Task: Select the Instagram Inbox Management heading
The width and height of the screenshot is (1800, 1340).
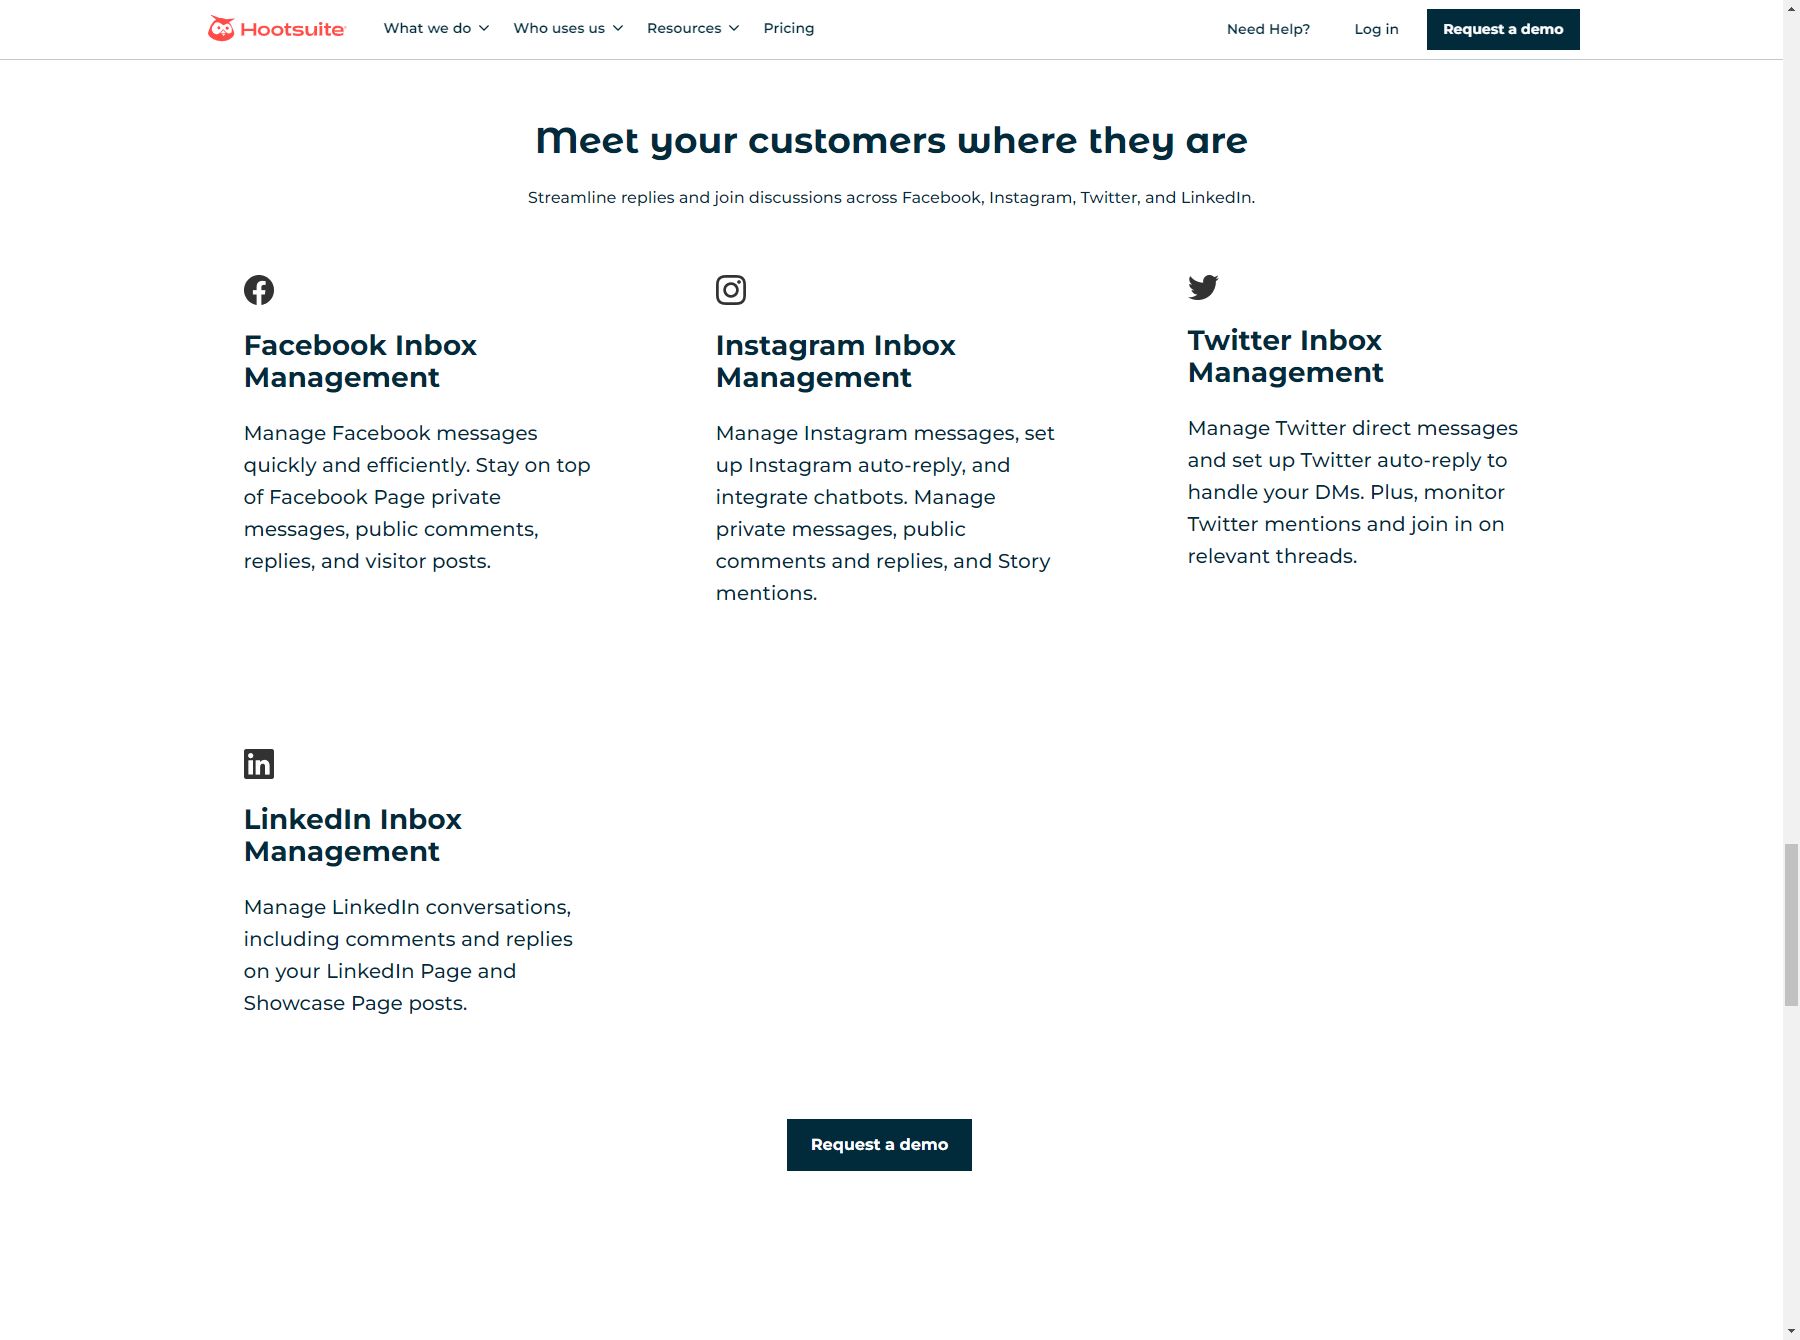Action: point(835,360)
